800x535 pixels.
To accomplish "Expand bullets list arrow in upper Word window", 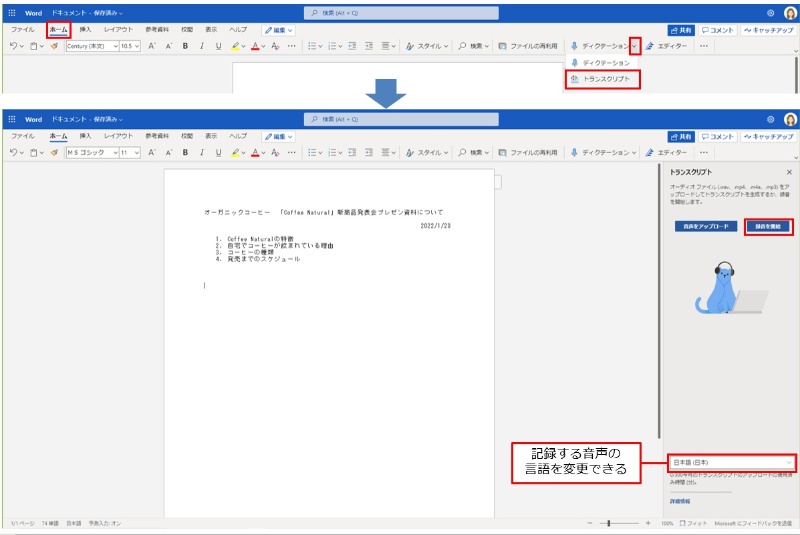I will coord(320,46).
